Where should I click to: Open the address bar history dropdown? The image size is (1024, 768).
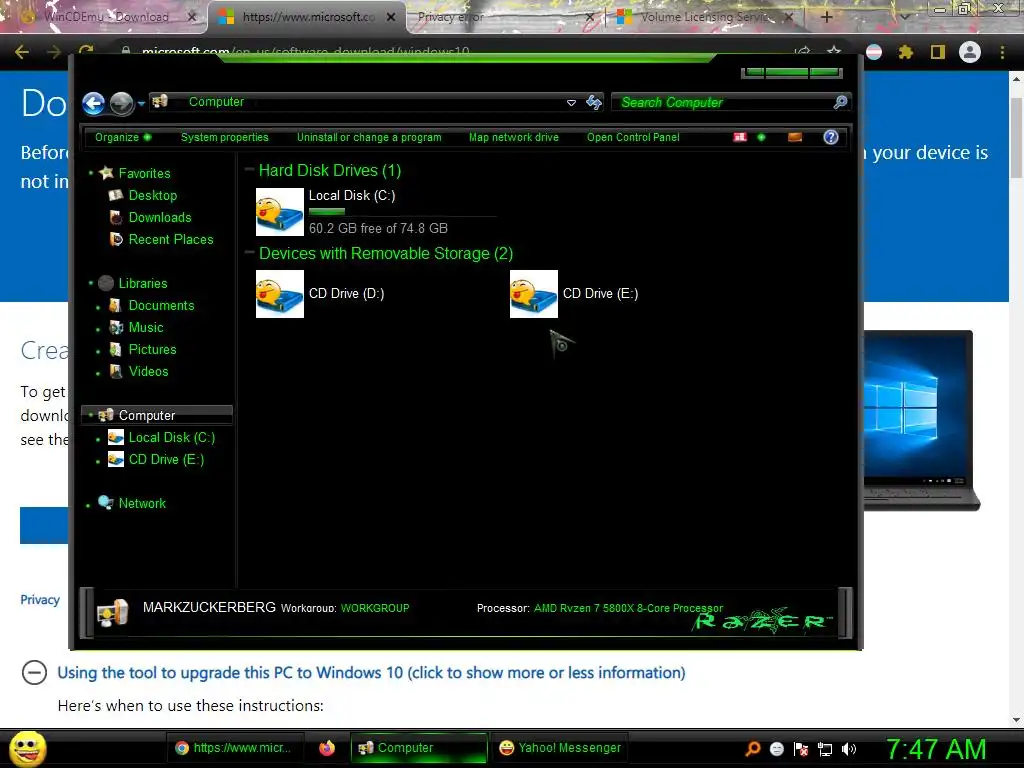(x=571, y=103)
